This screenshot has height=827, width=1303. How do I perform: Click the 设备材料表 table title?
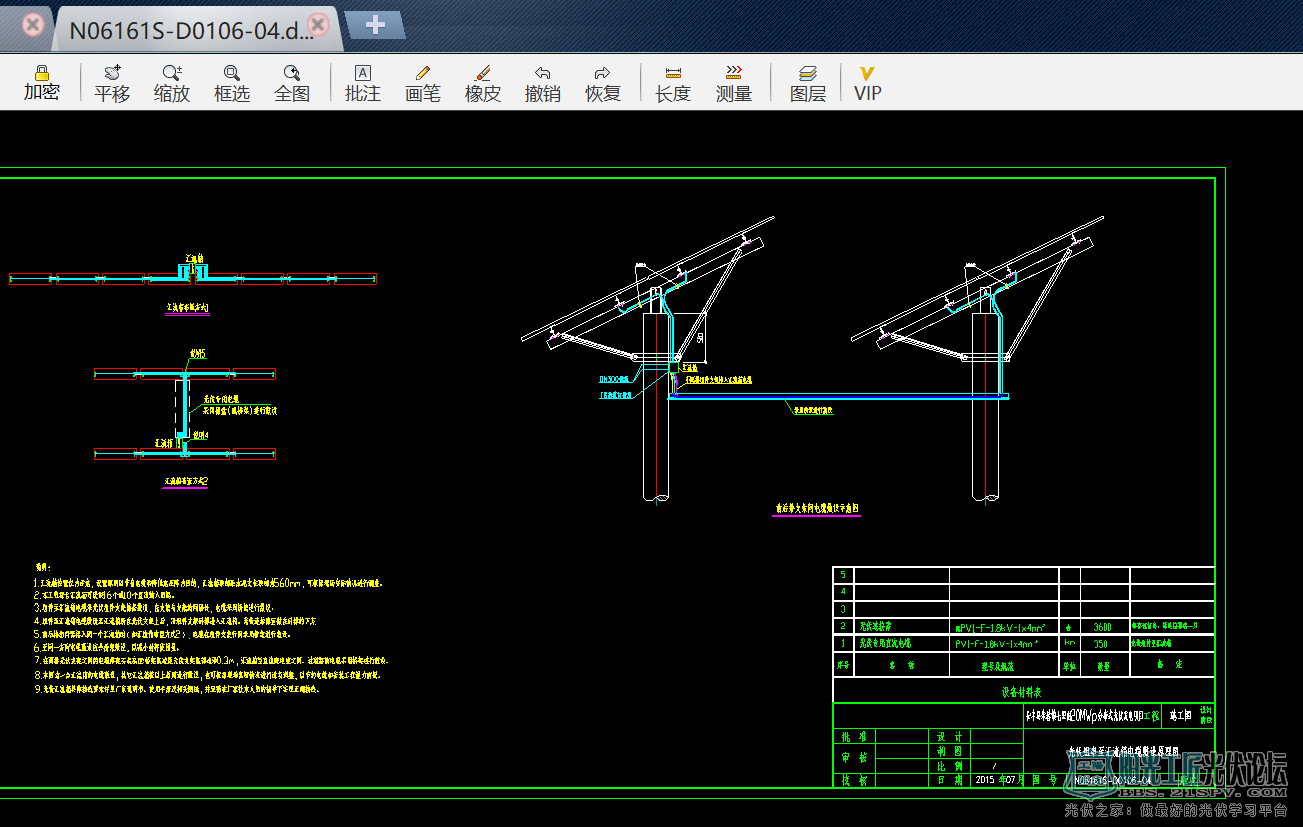(1022, 691)
